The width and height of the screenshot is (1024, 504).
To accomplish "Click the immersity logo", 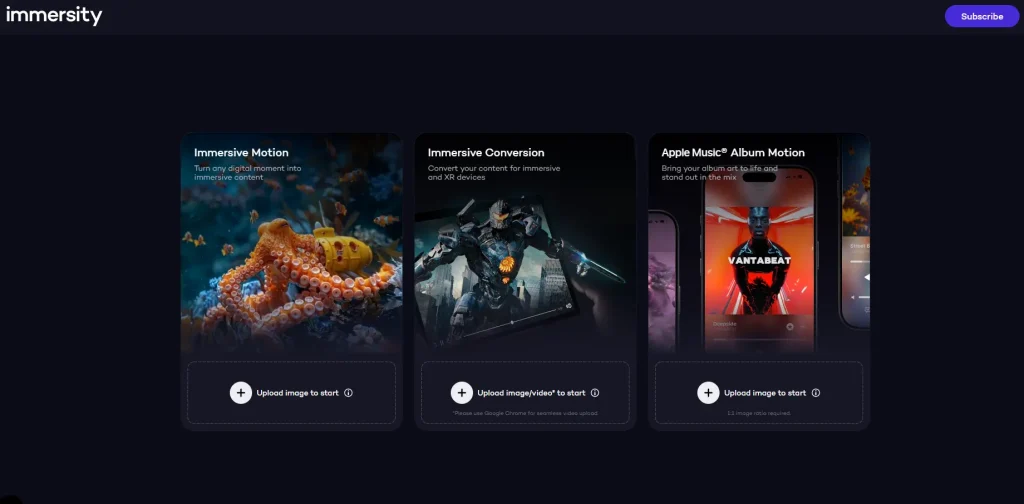I will [x=54, y=16].
